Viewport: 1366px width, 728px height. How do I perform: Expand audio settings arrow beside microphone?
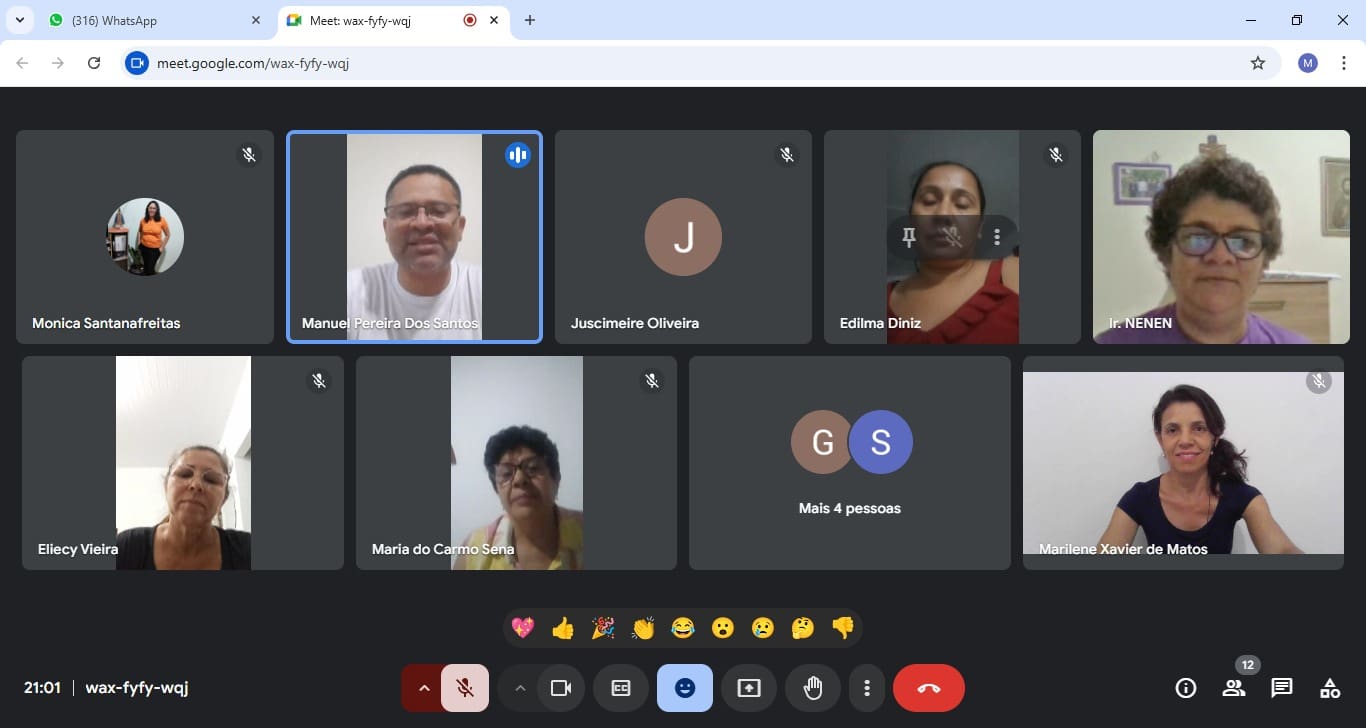423,688
